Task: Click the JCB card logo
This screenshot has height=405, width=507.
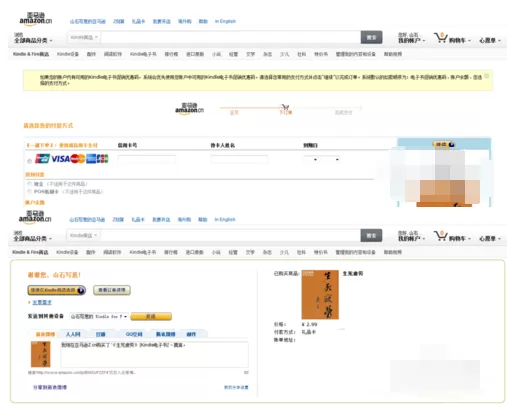Action: click(102, 159)
